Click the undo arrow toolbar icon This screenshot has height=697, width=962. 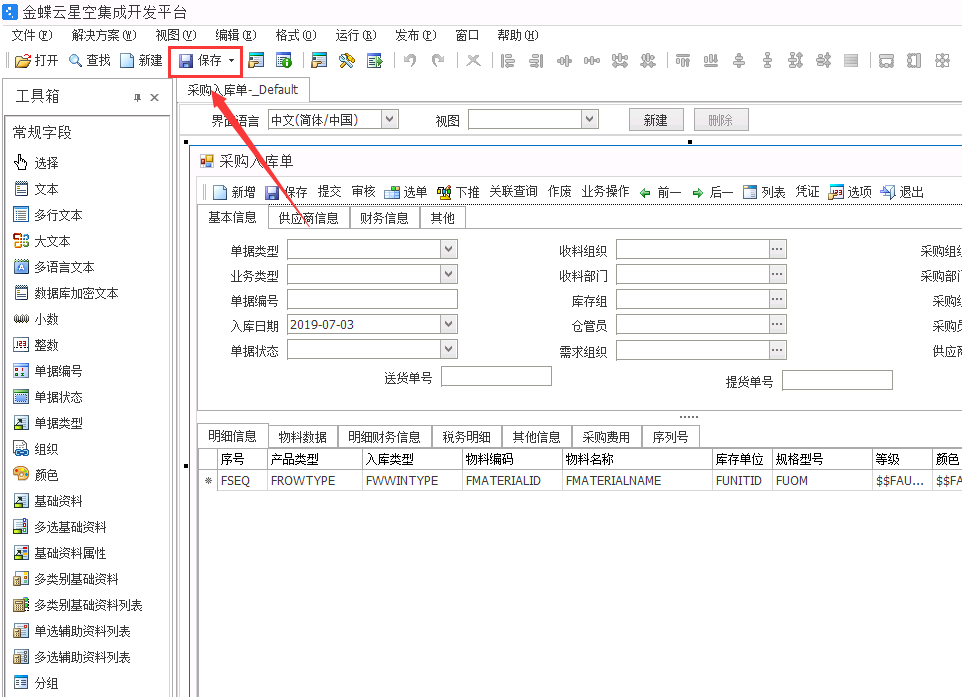click(x=410, y=60)
